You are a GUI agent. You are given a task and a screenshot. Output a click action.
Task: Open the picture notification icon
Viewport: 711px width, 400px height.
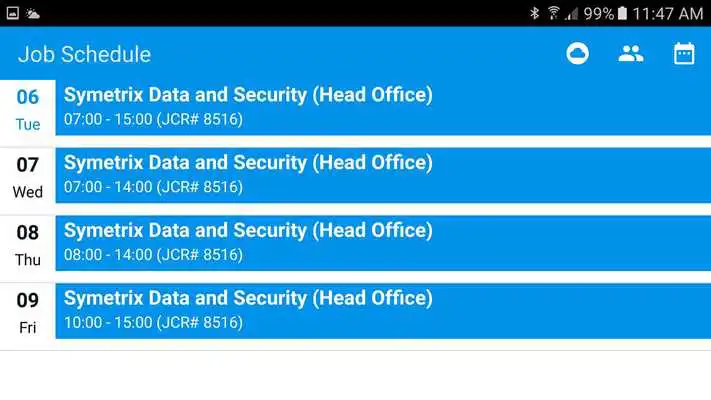click(13, 13)
